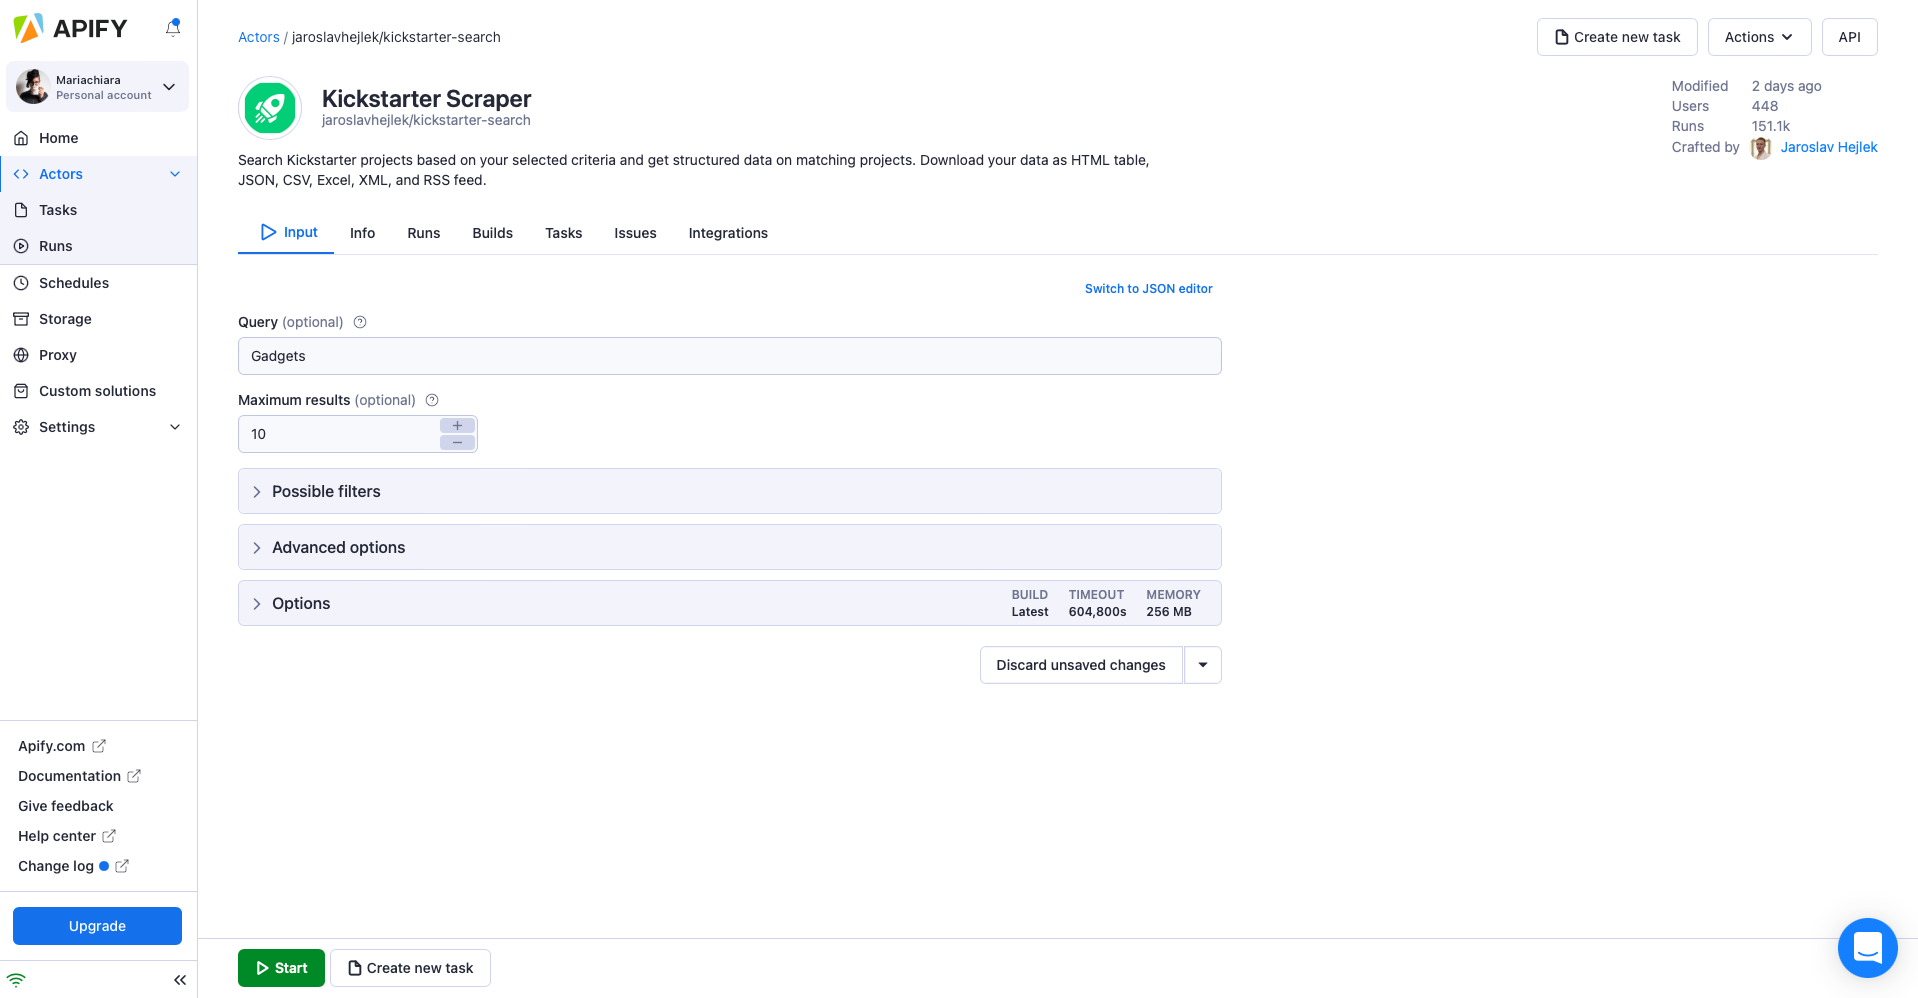Start the Kickstarter Scraper run

[x=281, y=967]
